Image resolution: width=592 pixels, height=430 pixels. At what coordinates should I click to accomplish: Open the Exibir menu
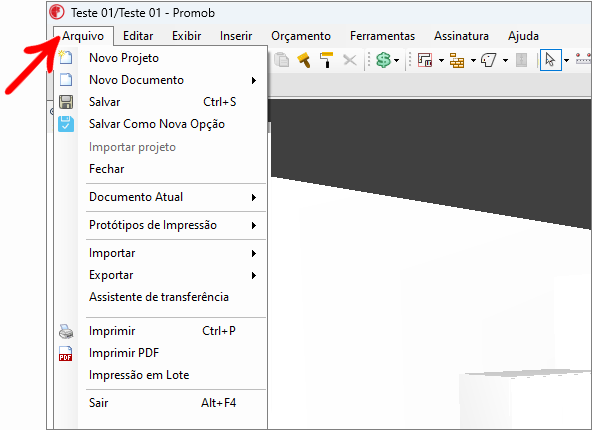(x=187, y=36)
